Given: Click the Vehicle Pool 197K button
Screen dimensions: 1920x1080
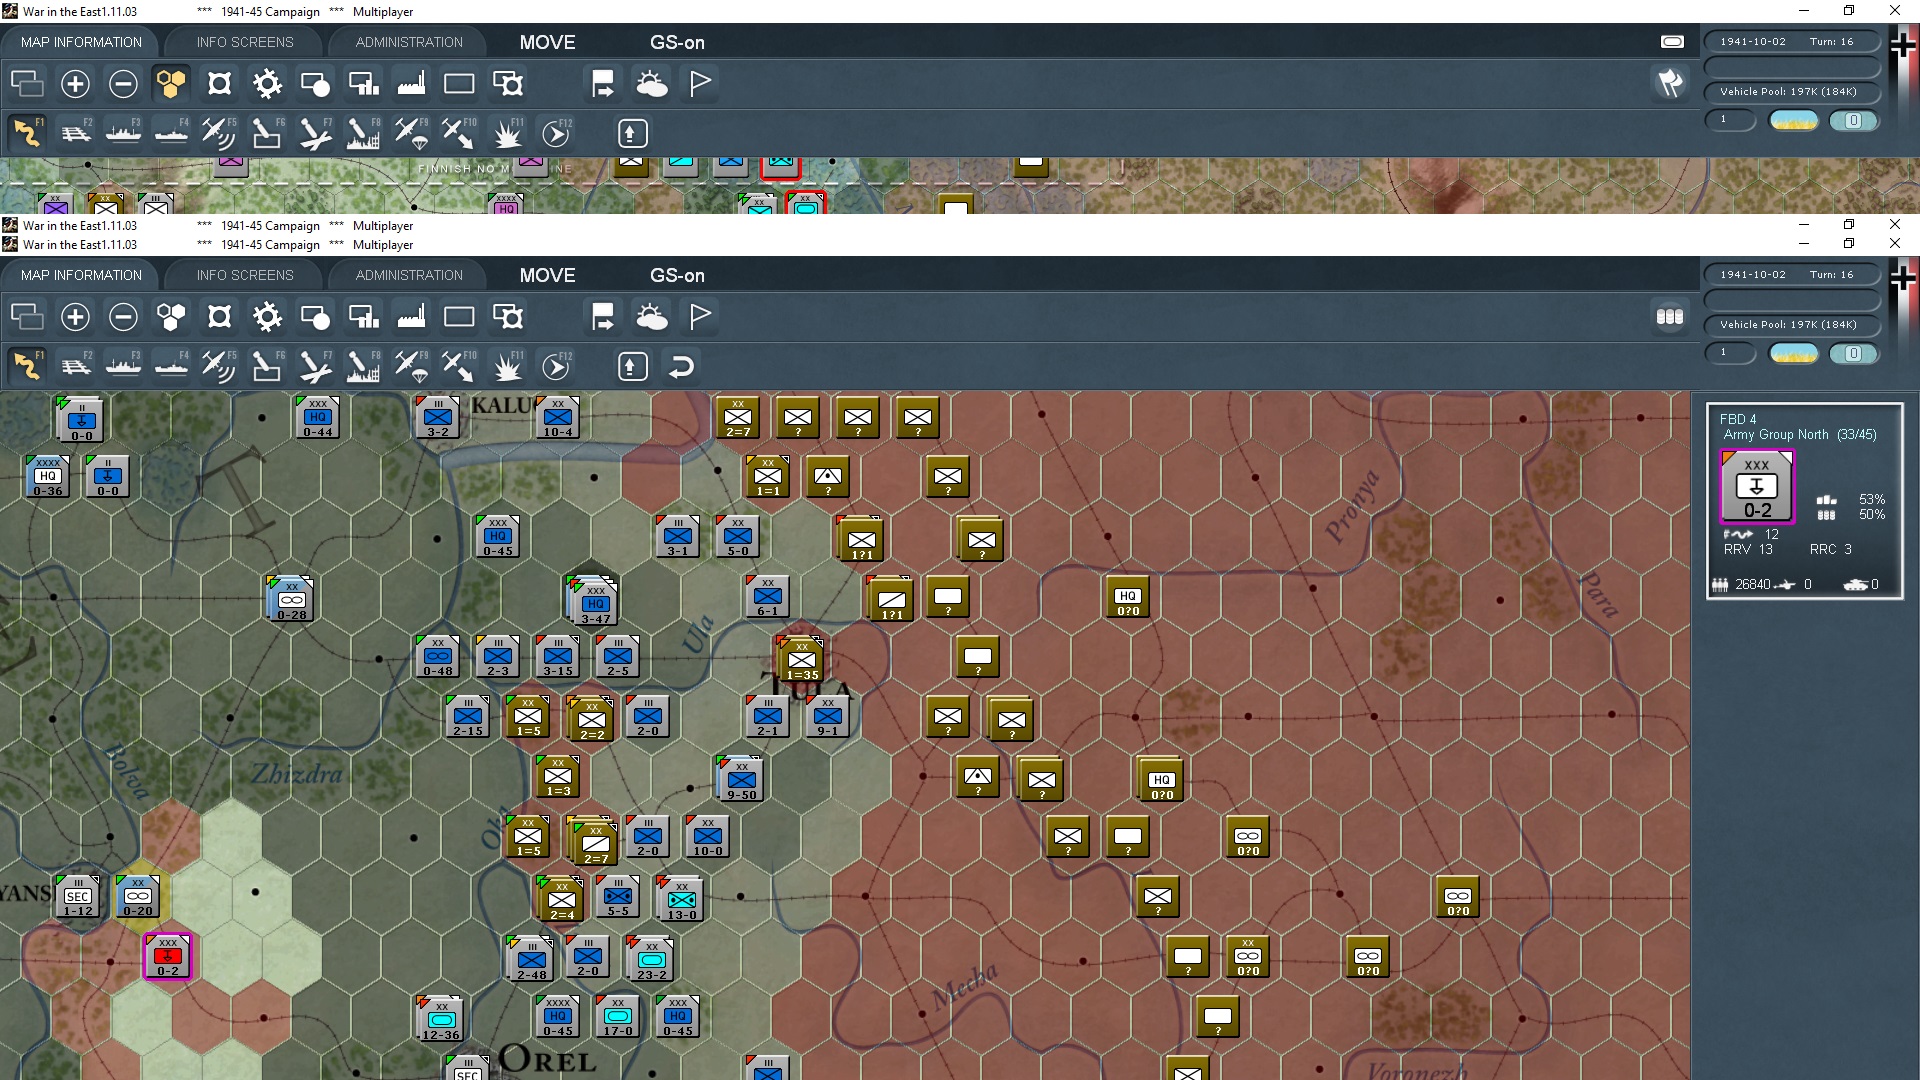Looking at the screenshot, I should coord(1795,324).
